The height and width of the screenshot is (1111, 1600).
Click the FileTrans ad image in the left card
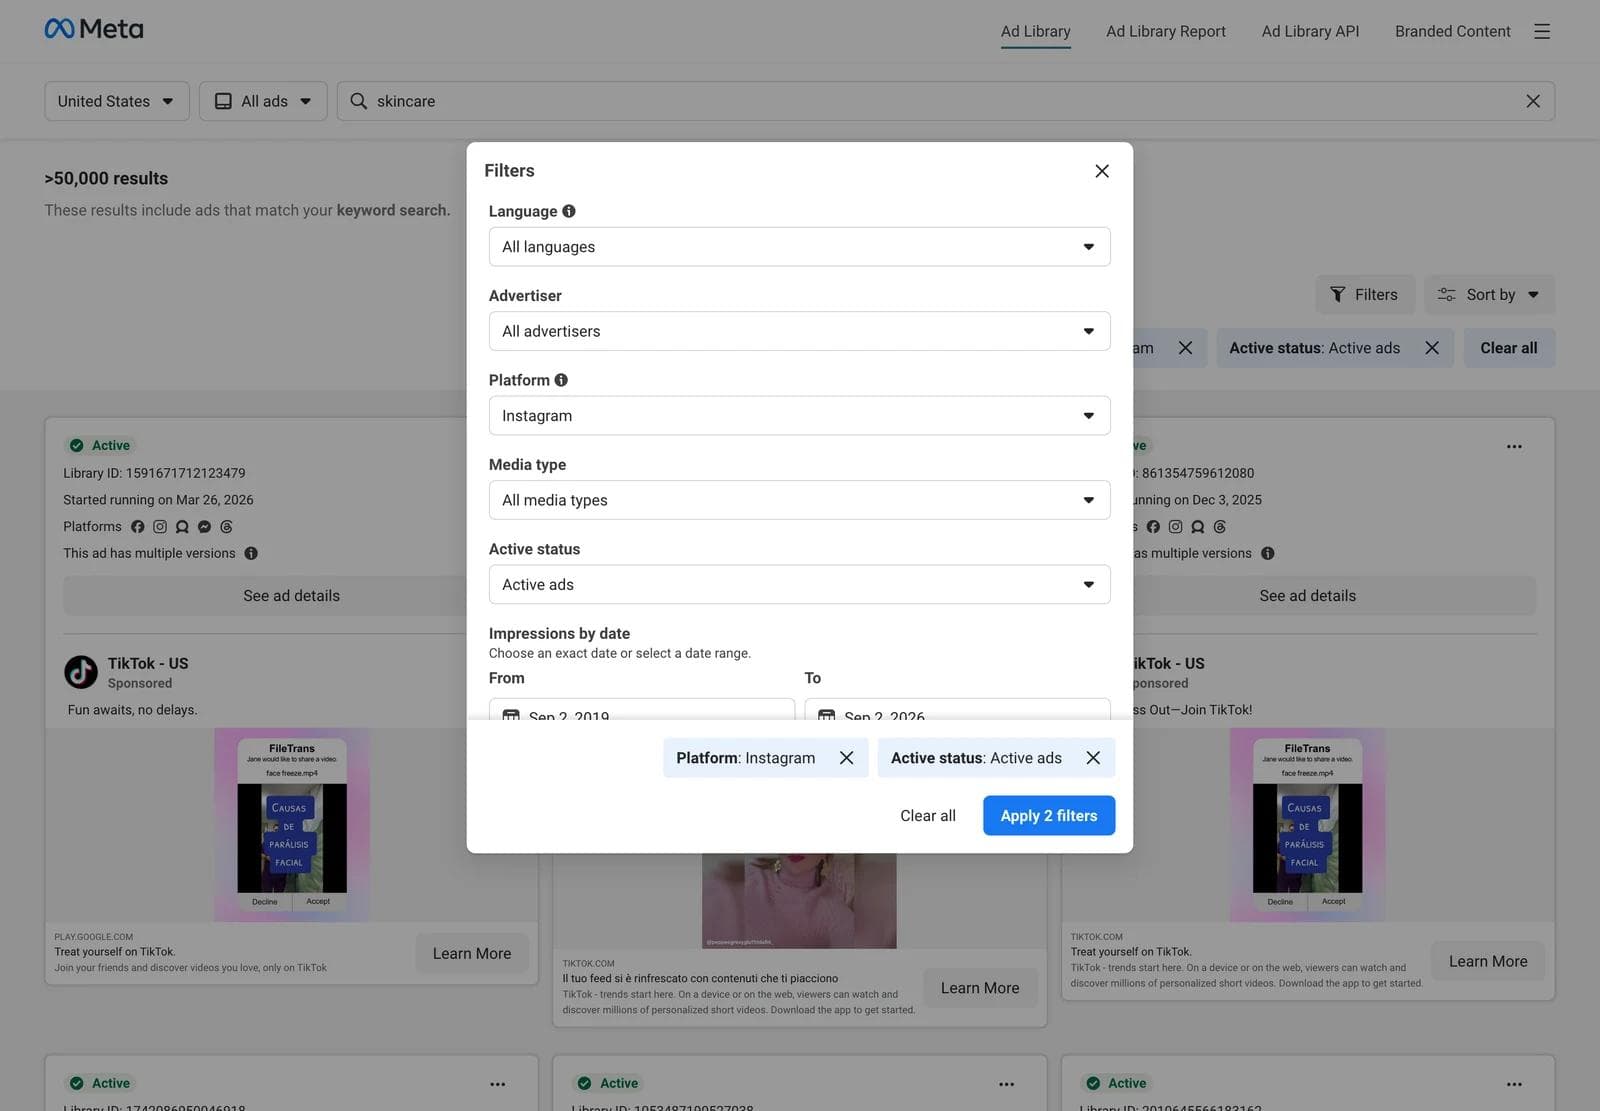click(292, 825)
